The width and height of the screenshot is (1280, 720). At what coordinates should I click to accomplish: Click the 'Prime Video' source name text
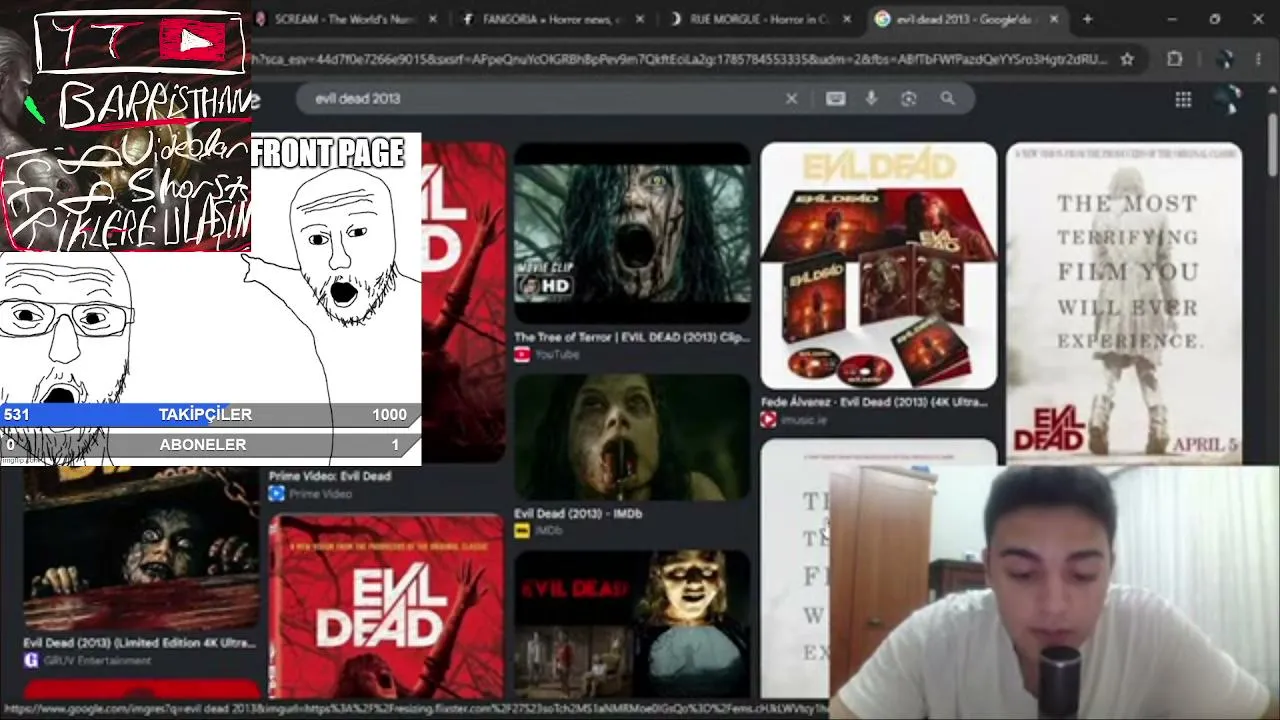point(320,494)
